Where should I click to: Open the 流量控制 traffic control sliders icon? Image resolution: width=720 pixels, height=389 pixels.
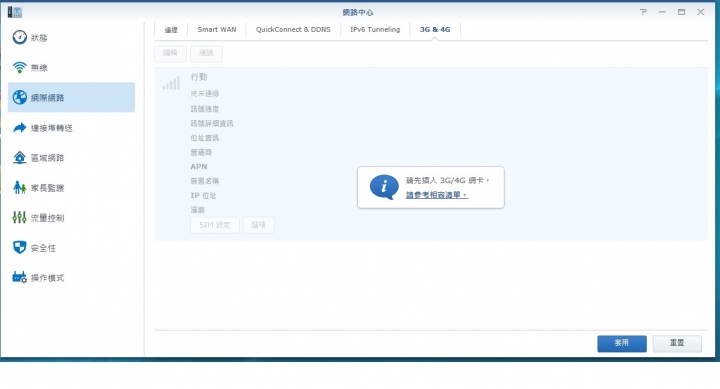(19, 217)
